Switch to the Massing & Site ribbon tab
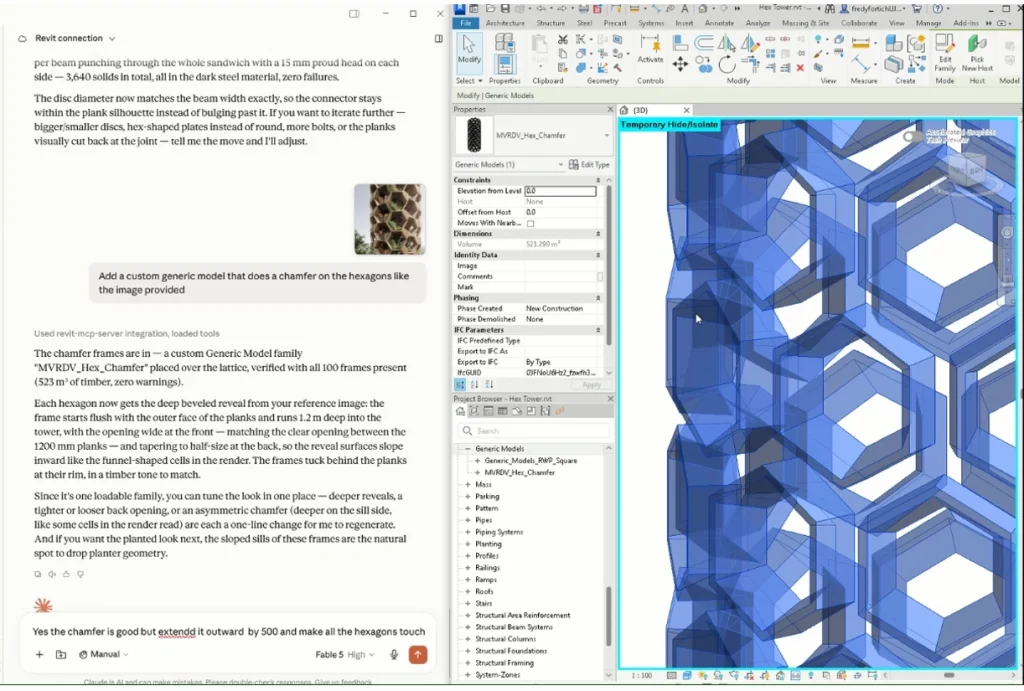This screenshot has width=1024, height=691. (x=805, y=23)
